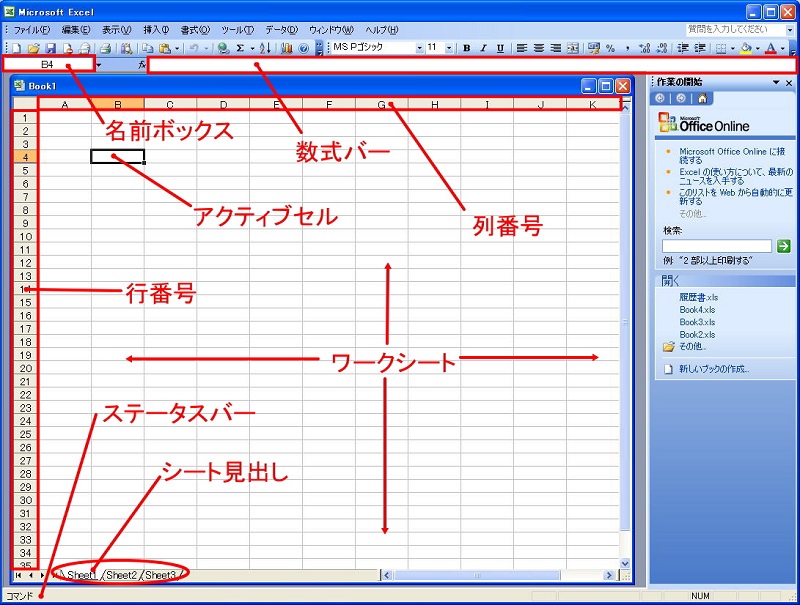The height and width of the screenshot is (605, 800).
Task: Toggle Underline formatting
Action: (x=501, y=48)
